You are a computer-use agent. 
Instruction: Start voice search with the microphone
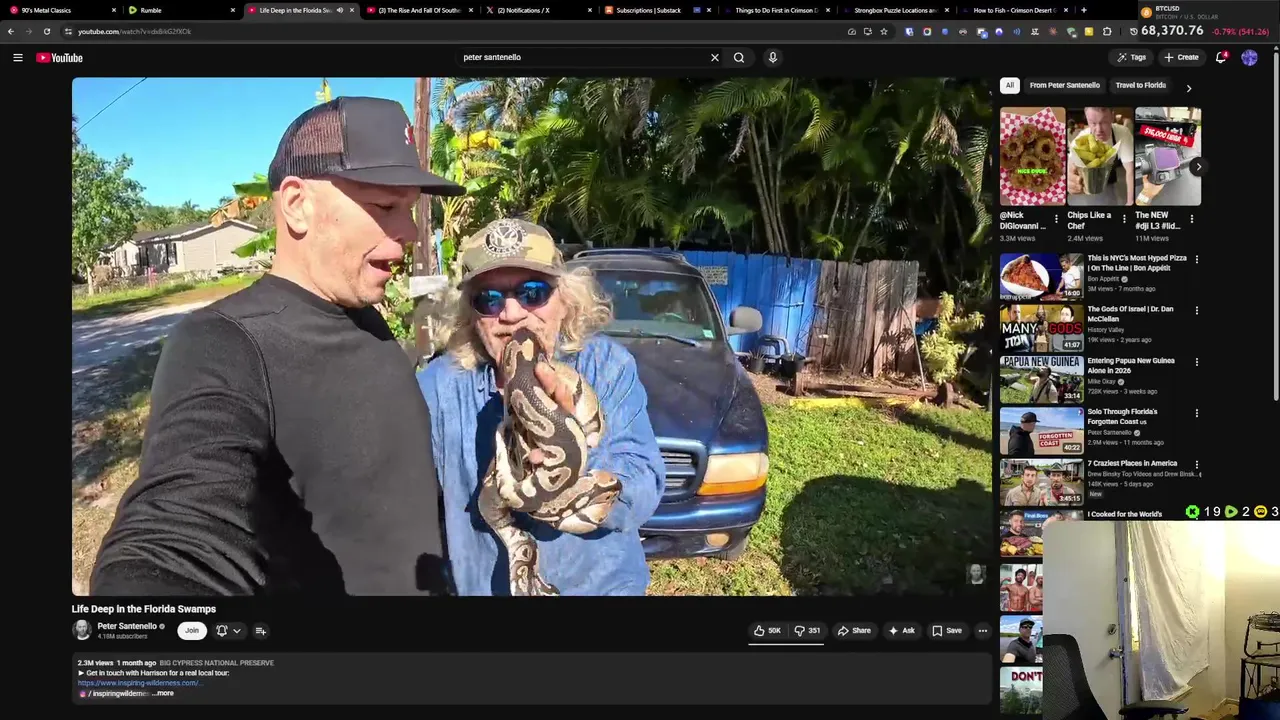[772, 57]
